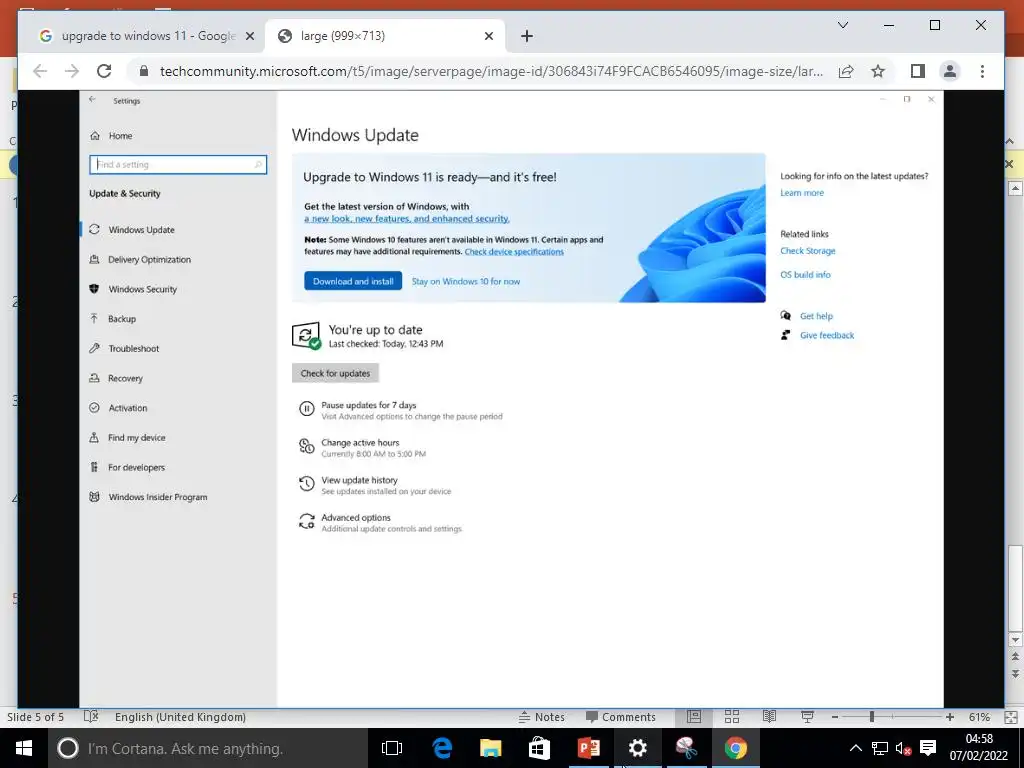Go back in Chrome browser
The height and width of the screenshot is (768, 1024).
pyautogui.click(x=40, y=71)
